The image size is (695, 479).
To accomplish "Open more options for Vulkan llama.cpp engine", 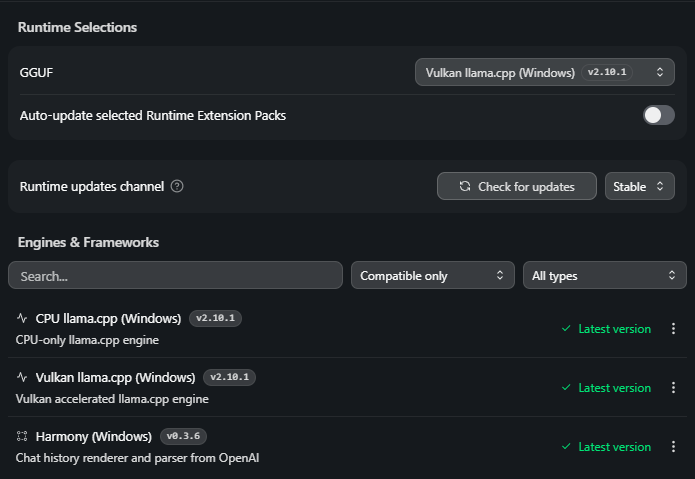I will 673,388.
